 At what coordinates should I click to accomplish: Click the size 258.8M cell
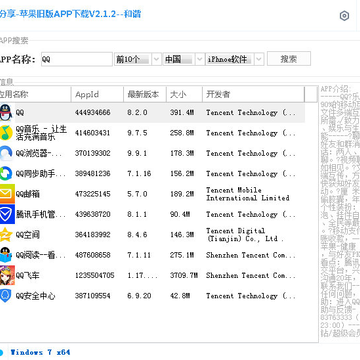pyautogui.click(x=182, y=133)
